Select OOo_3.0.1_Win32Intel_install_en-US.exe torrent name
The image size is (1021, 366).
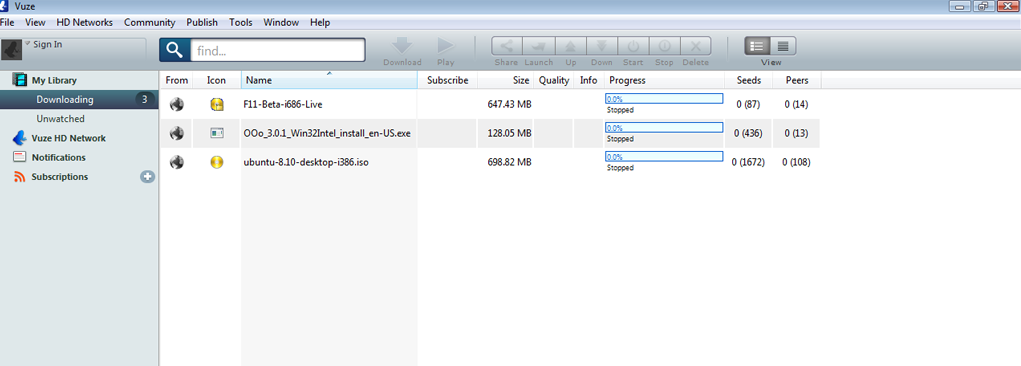pos(328,133)
